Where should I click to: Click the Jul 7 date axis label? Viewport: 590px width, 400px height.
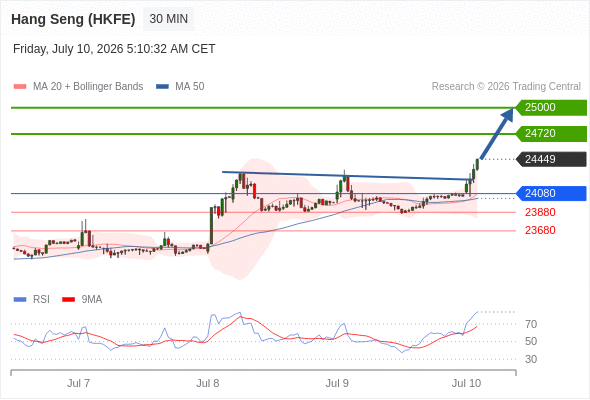pos(78,383)
